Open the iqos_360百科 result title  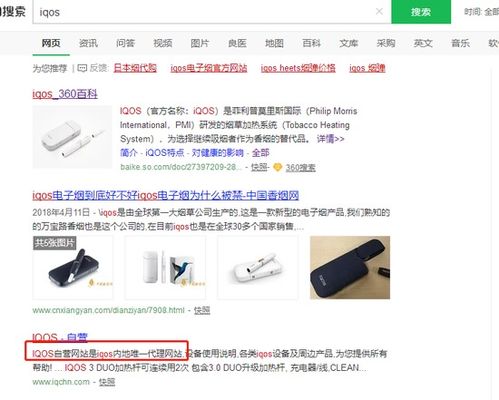[65, 94]
